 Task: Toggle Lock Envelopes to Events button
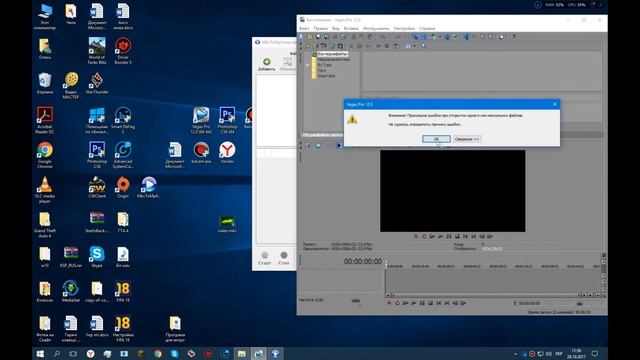[447, 37]
